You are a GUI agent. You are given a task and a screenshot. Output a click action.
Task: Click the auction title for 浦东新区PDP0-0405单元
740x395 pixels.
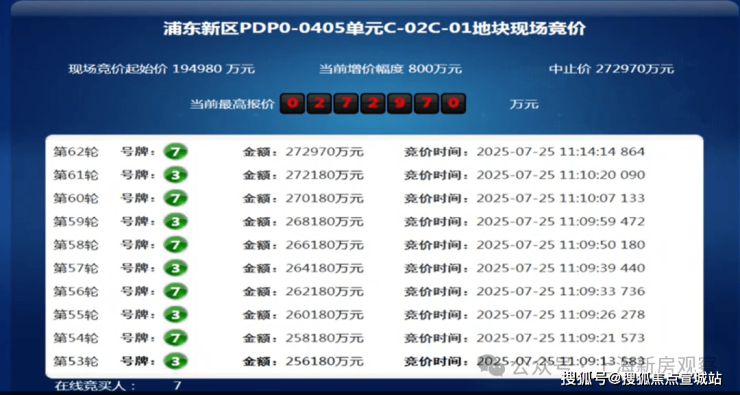tap(374, 29)
